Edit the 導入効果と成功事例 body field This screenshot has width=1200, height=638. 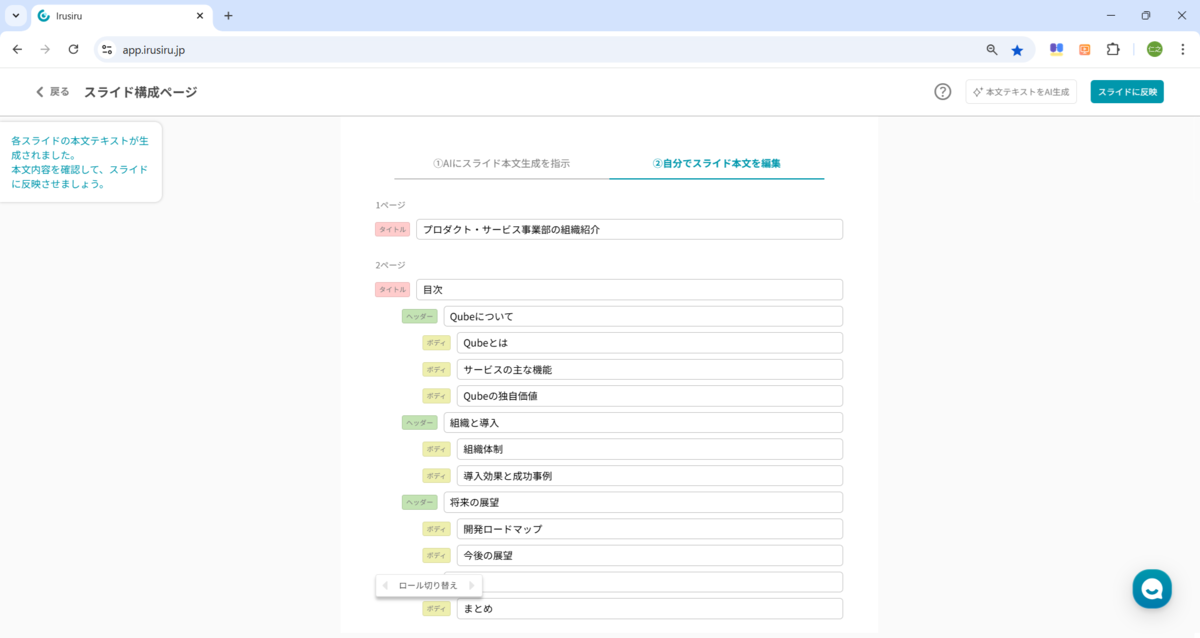point(650,475)
